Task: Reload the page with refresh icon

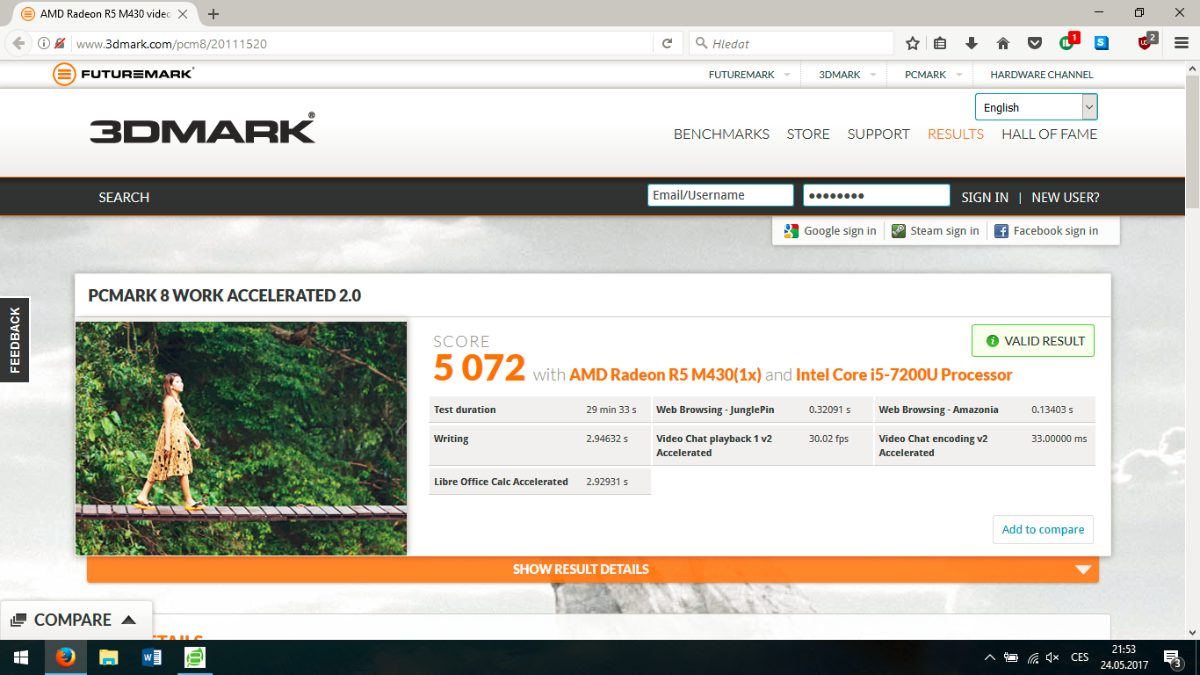Action: [x=667, y=43]
